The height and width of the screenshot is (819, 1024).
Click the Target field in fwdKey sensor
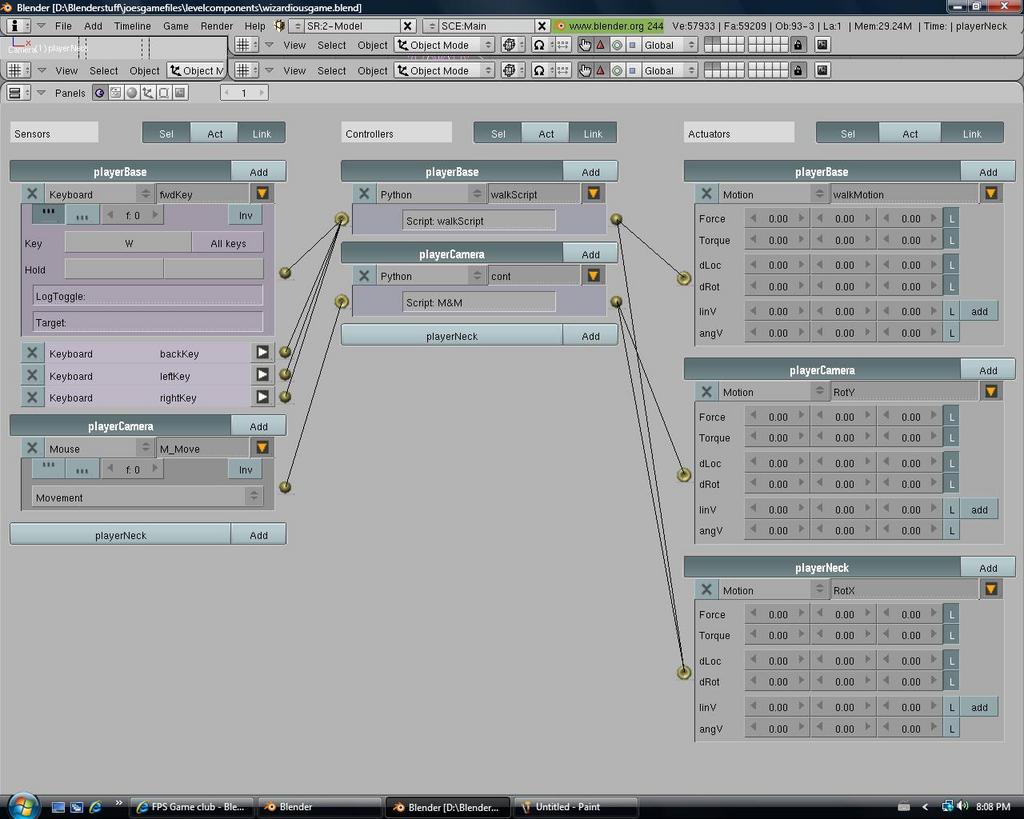pyautogui.click(x=148, y=322)
